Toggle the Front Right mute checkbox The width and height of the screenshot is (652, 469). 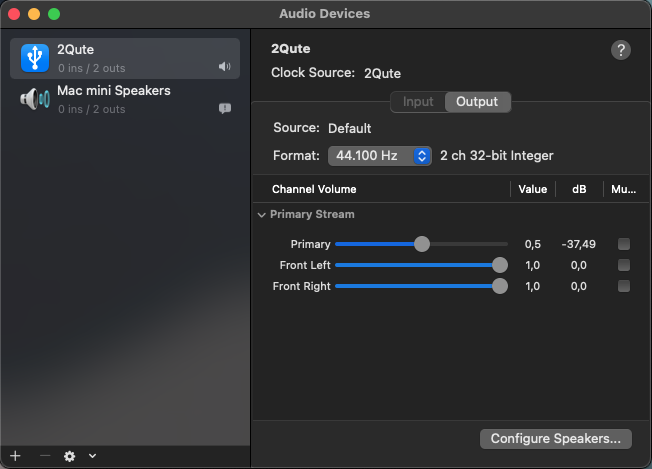[624, 286]
